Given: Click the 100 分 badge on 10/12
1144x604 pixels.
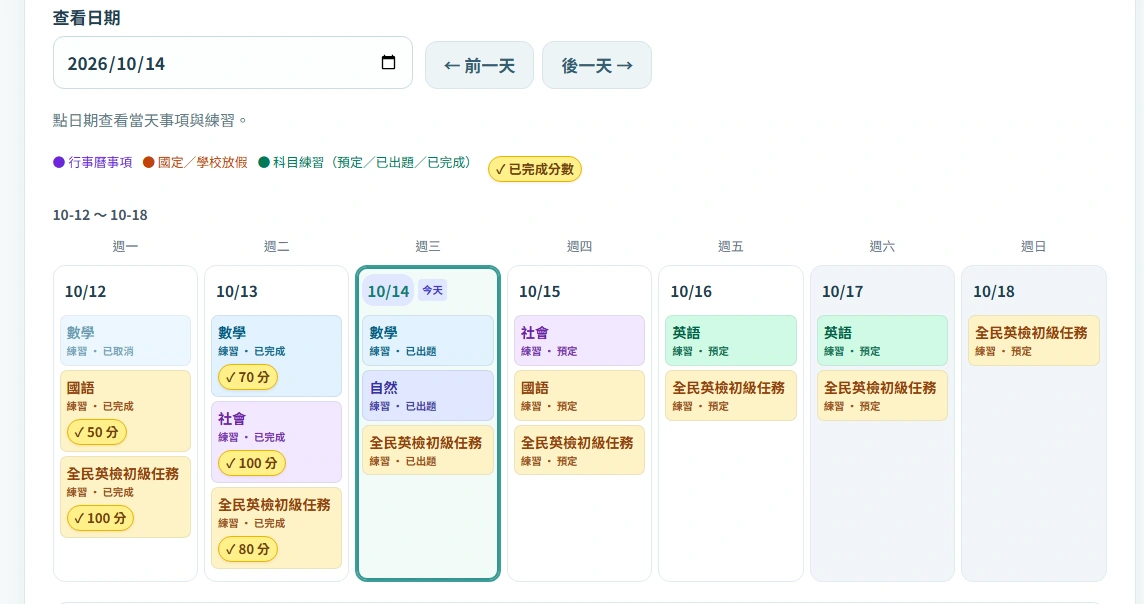Looking at the screenshot, I should pyautogui.click(x=101, y=518).
